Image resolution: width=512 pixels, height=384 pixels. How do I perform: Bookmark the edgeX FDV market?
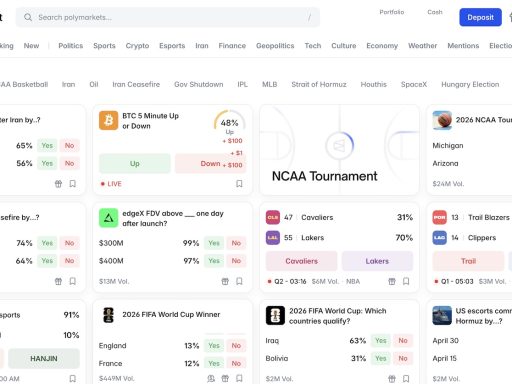click(x=239, y=281)
